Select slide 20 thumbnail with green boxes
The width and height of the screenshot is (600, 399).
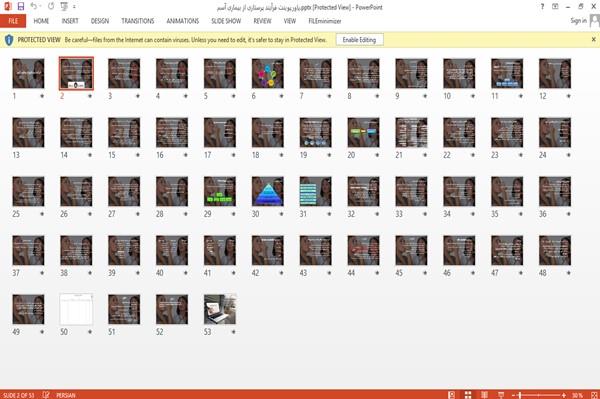364,132
